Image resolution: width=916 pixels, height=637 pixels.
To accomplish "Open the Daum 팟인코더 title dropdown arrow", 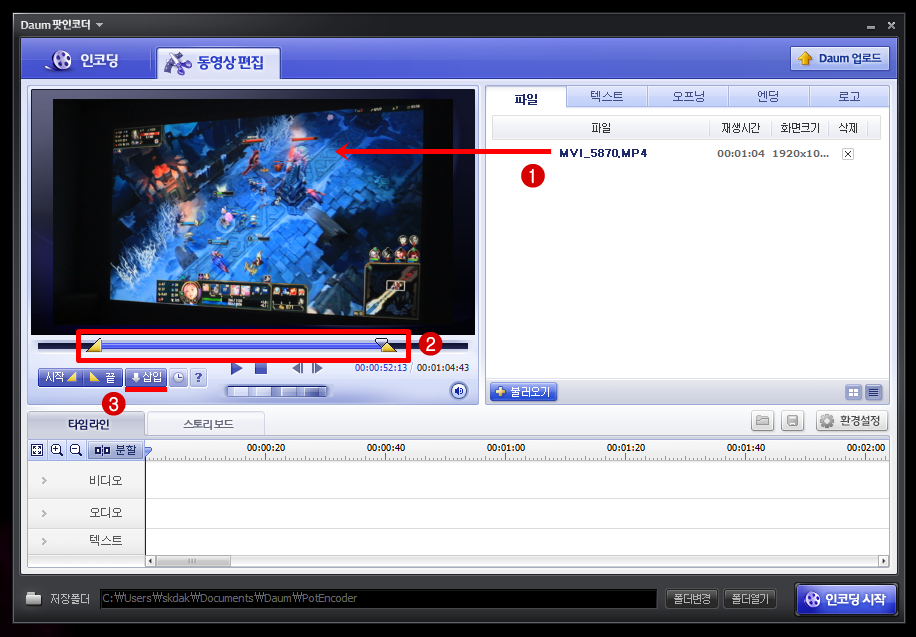I will 99,25.
